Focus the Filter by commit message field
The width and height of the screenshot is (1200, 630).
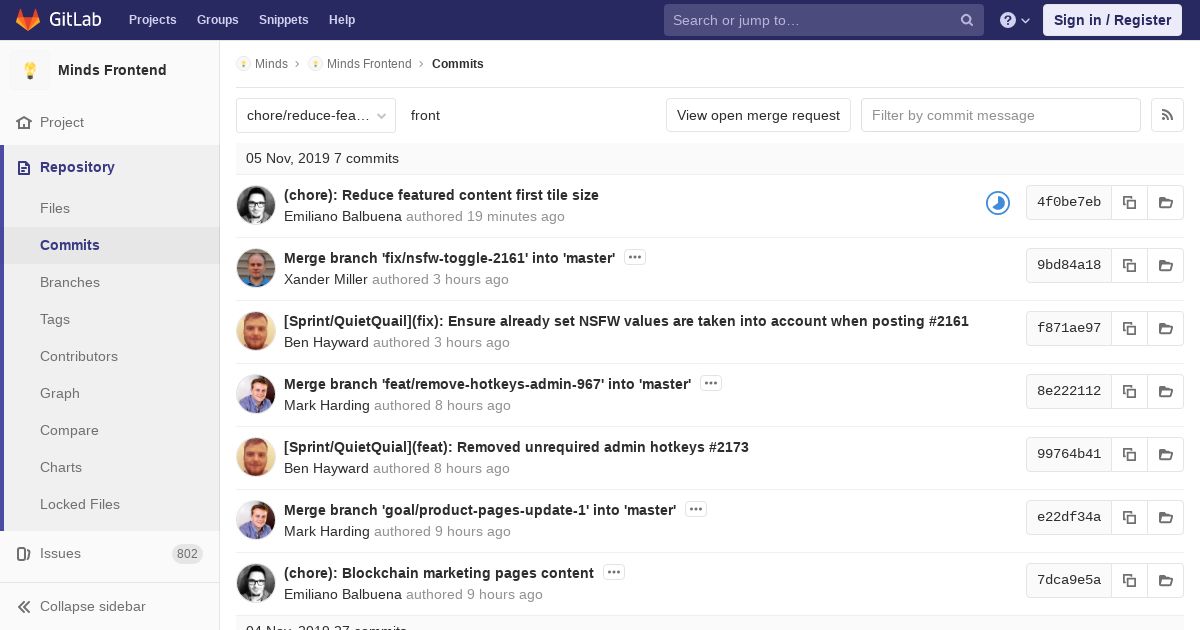[x=1000, y=115]
